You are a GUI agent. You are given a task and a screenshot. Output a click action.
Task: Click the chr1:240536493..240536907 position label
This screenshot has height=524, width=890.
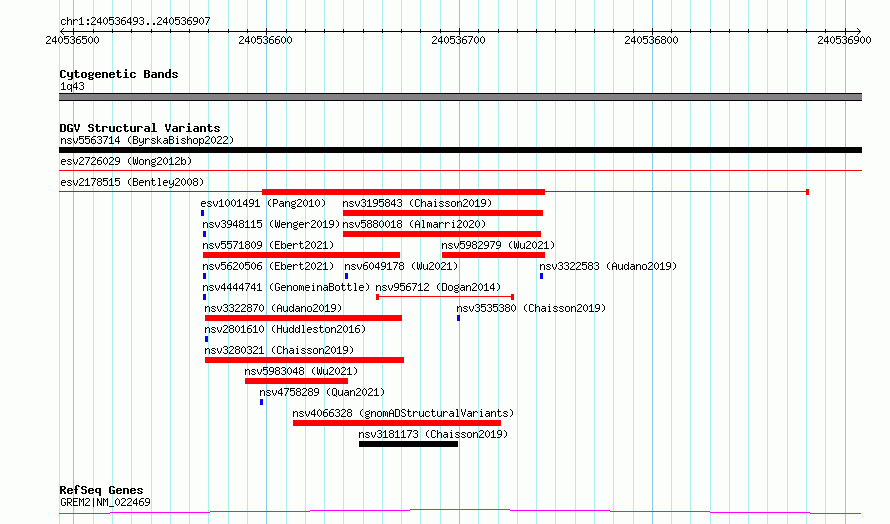coord(135,21)
